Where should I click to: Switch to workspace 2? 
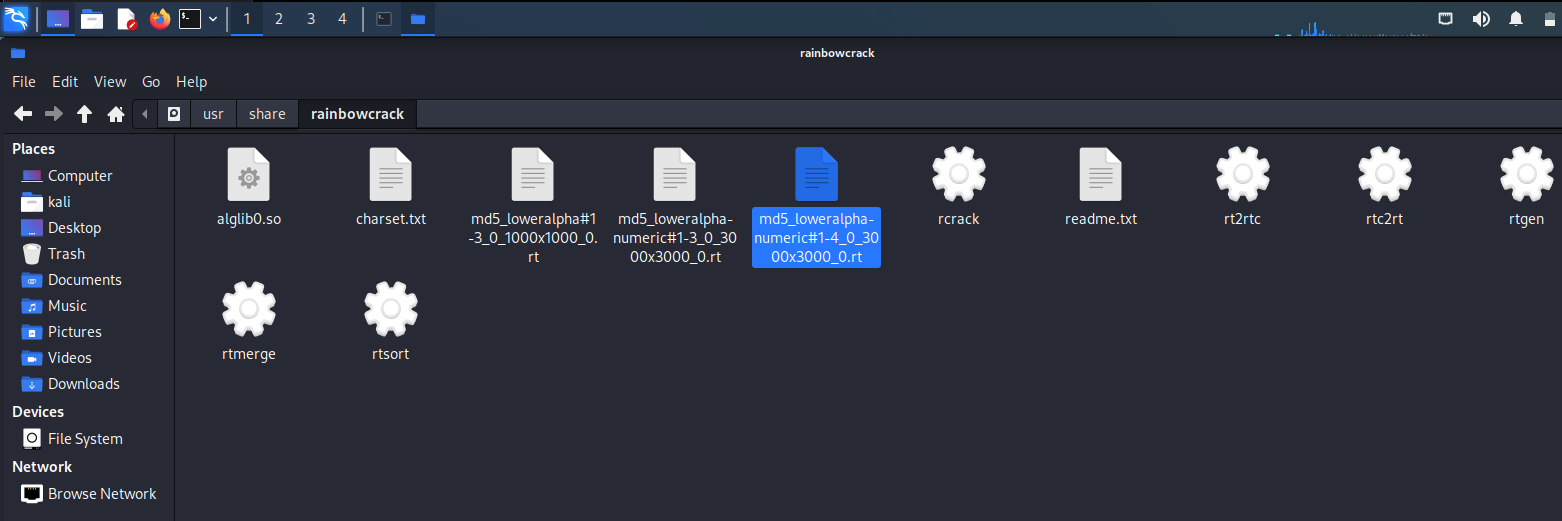click(279, 19)
